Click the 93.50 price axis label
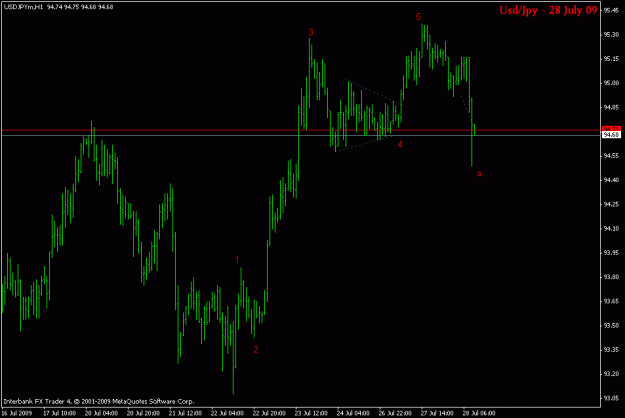The height and width of the screenshot is (418, 625). 611,326
